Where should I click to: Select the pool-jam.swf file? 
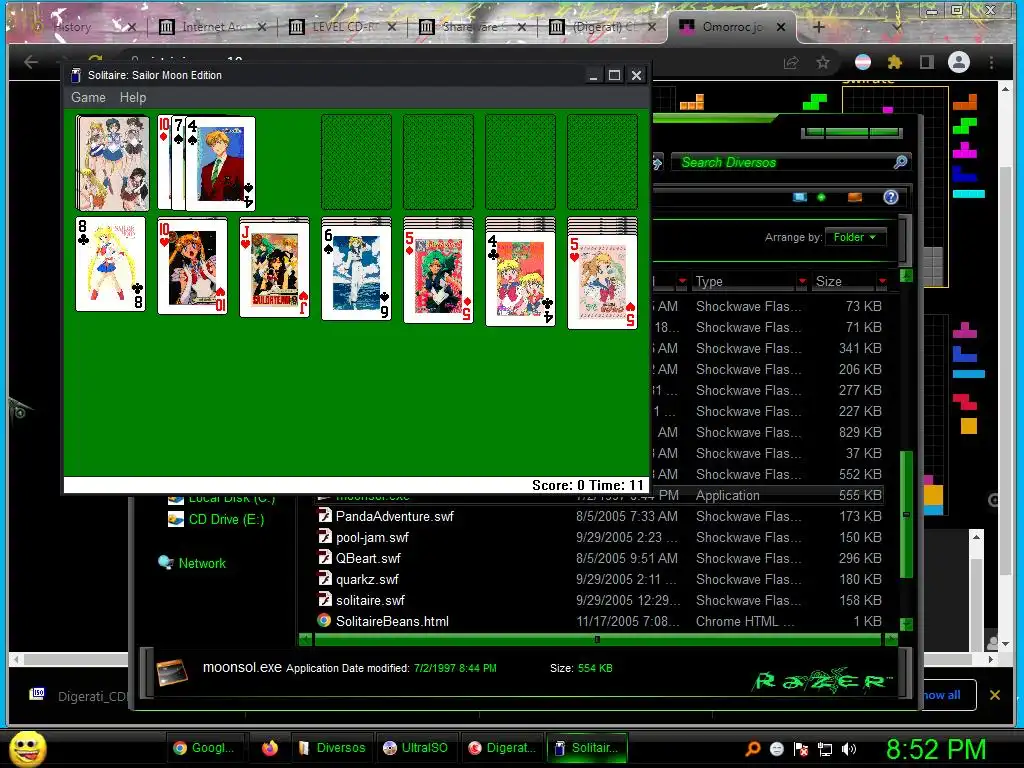coord(372,537)
